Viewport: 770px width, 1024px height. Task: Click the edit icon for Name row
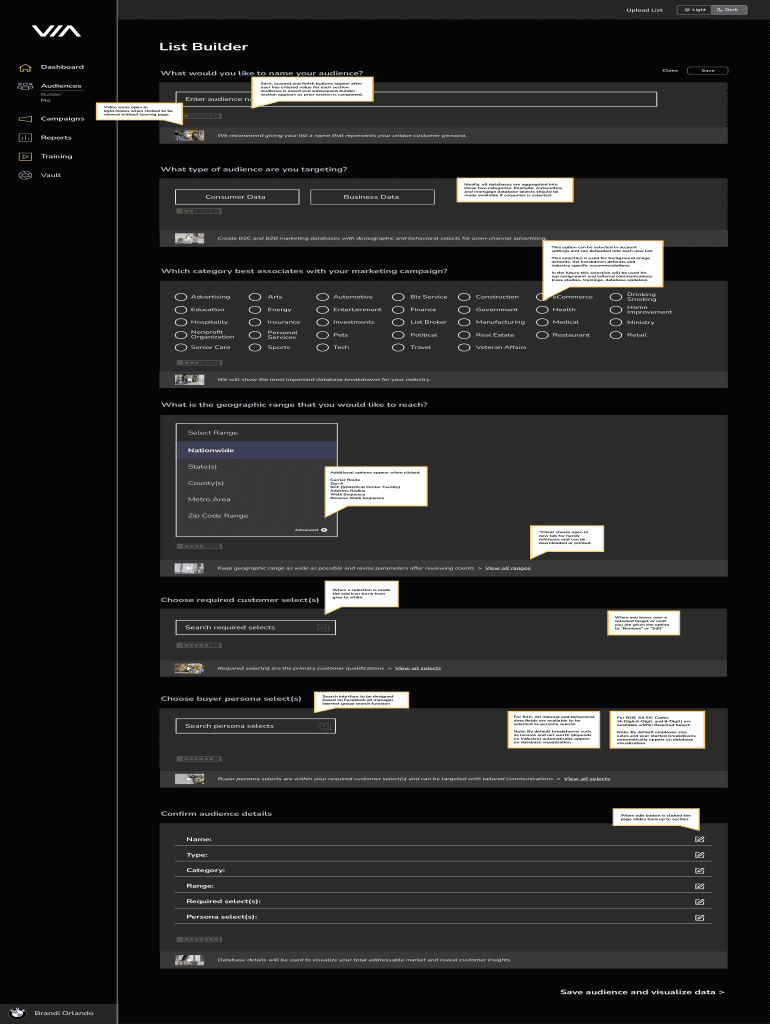tap(699, 839)
